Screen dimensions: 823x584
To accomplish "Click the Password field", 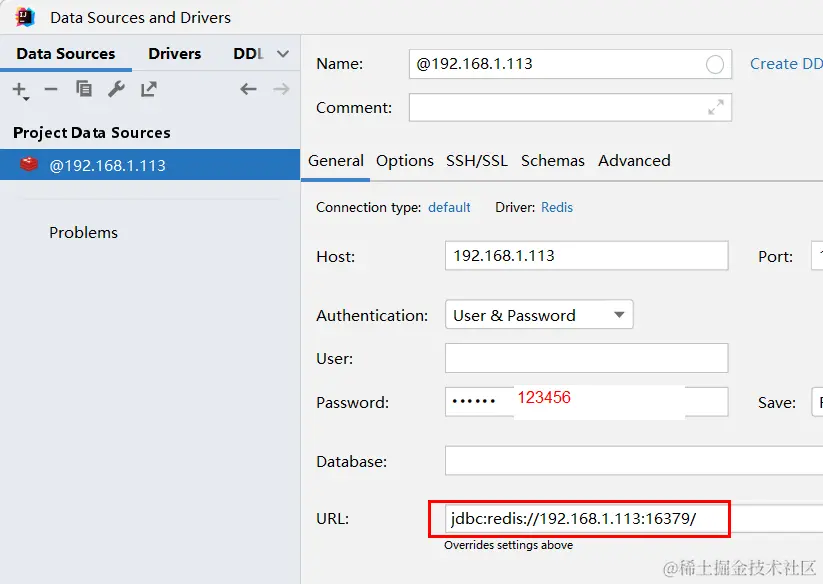I will 586,402.
